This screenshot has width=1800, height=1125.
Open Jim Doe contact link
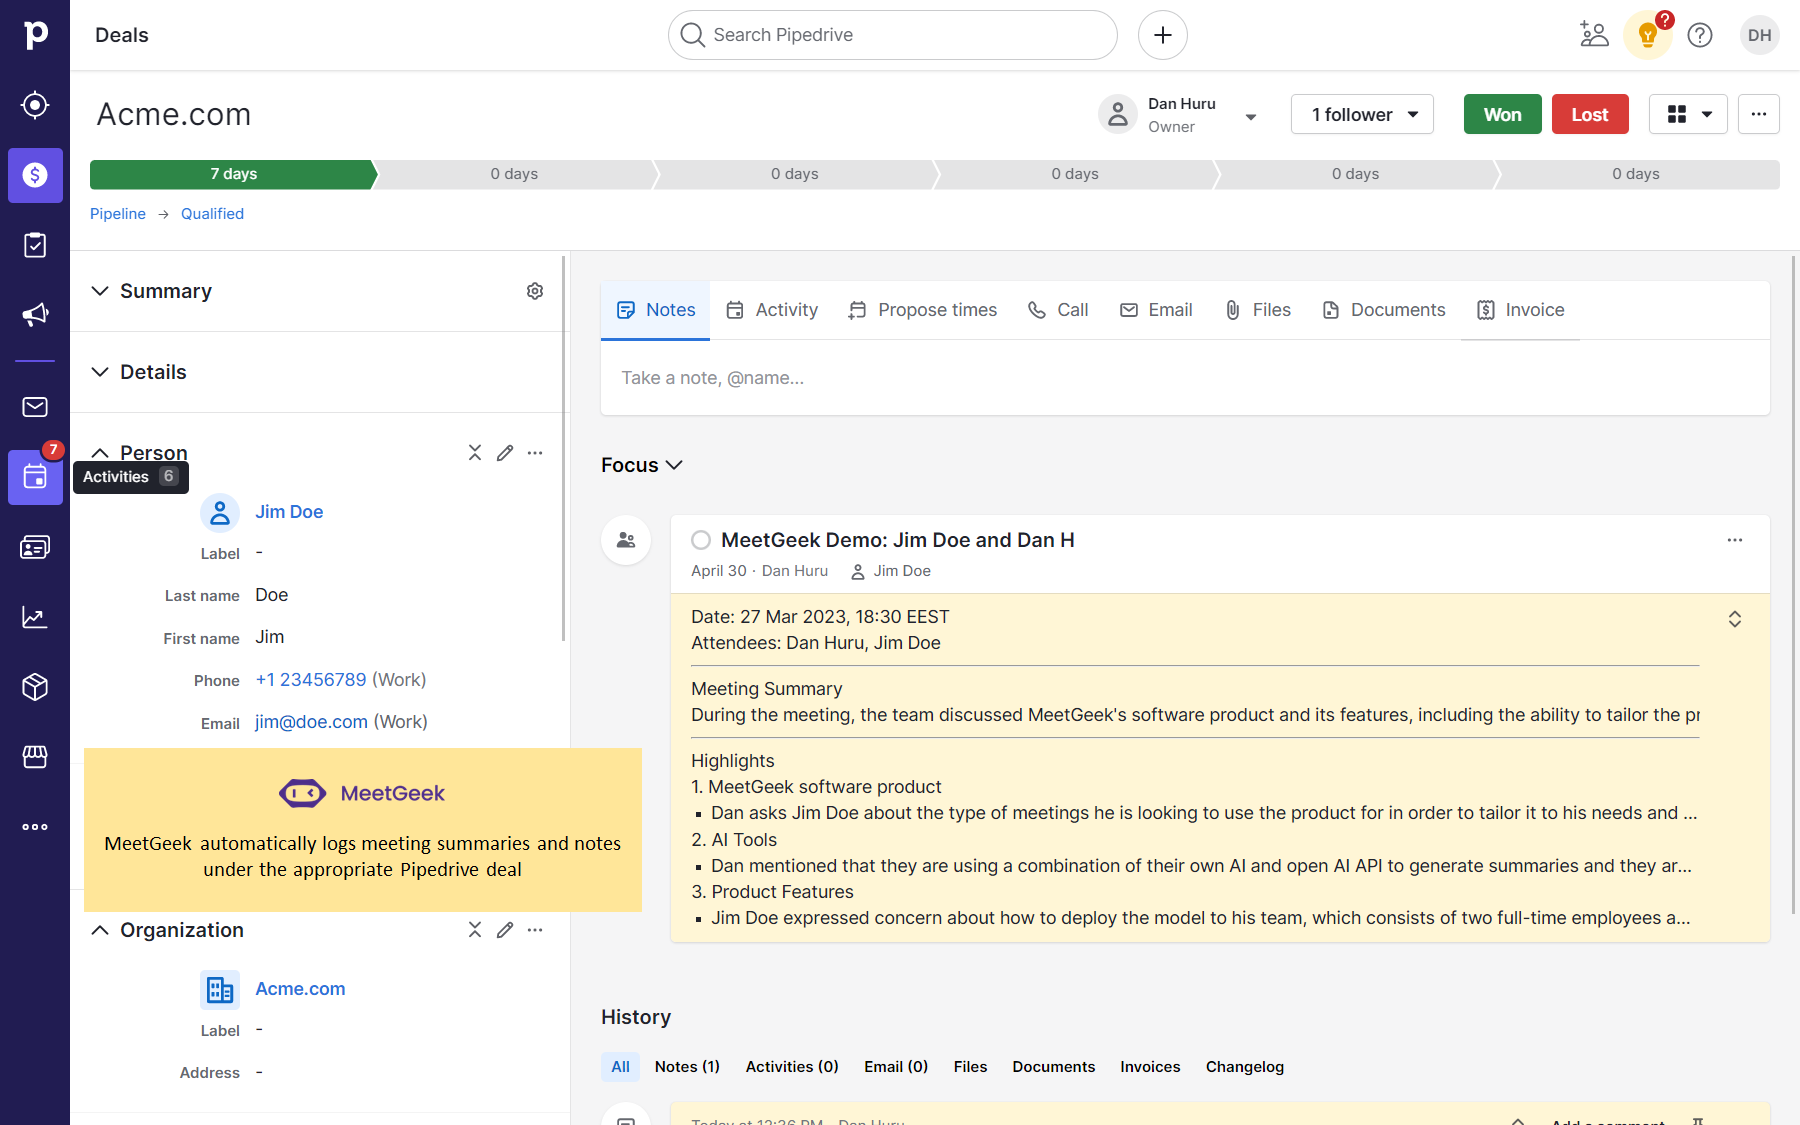(x=289, y=512)
